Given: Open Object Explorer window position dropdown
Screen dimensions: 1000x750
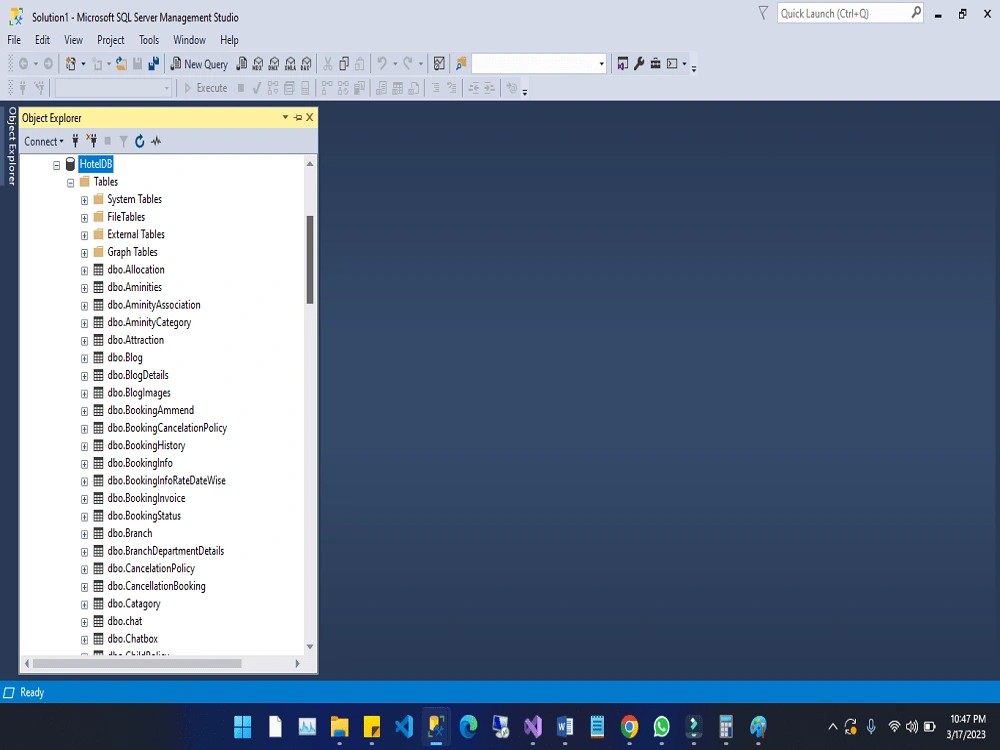Looking at the screenshot, I should pos(285,117).
